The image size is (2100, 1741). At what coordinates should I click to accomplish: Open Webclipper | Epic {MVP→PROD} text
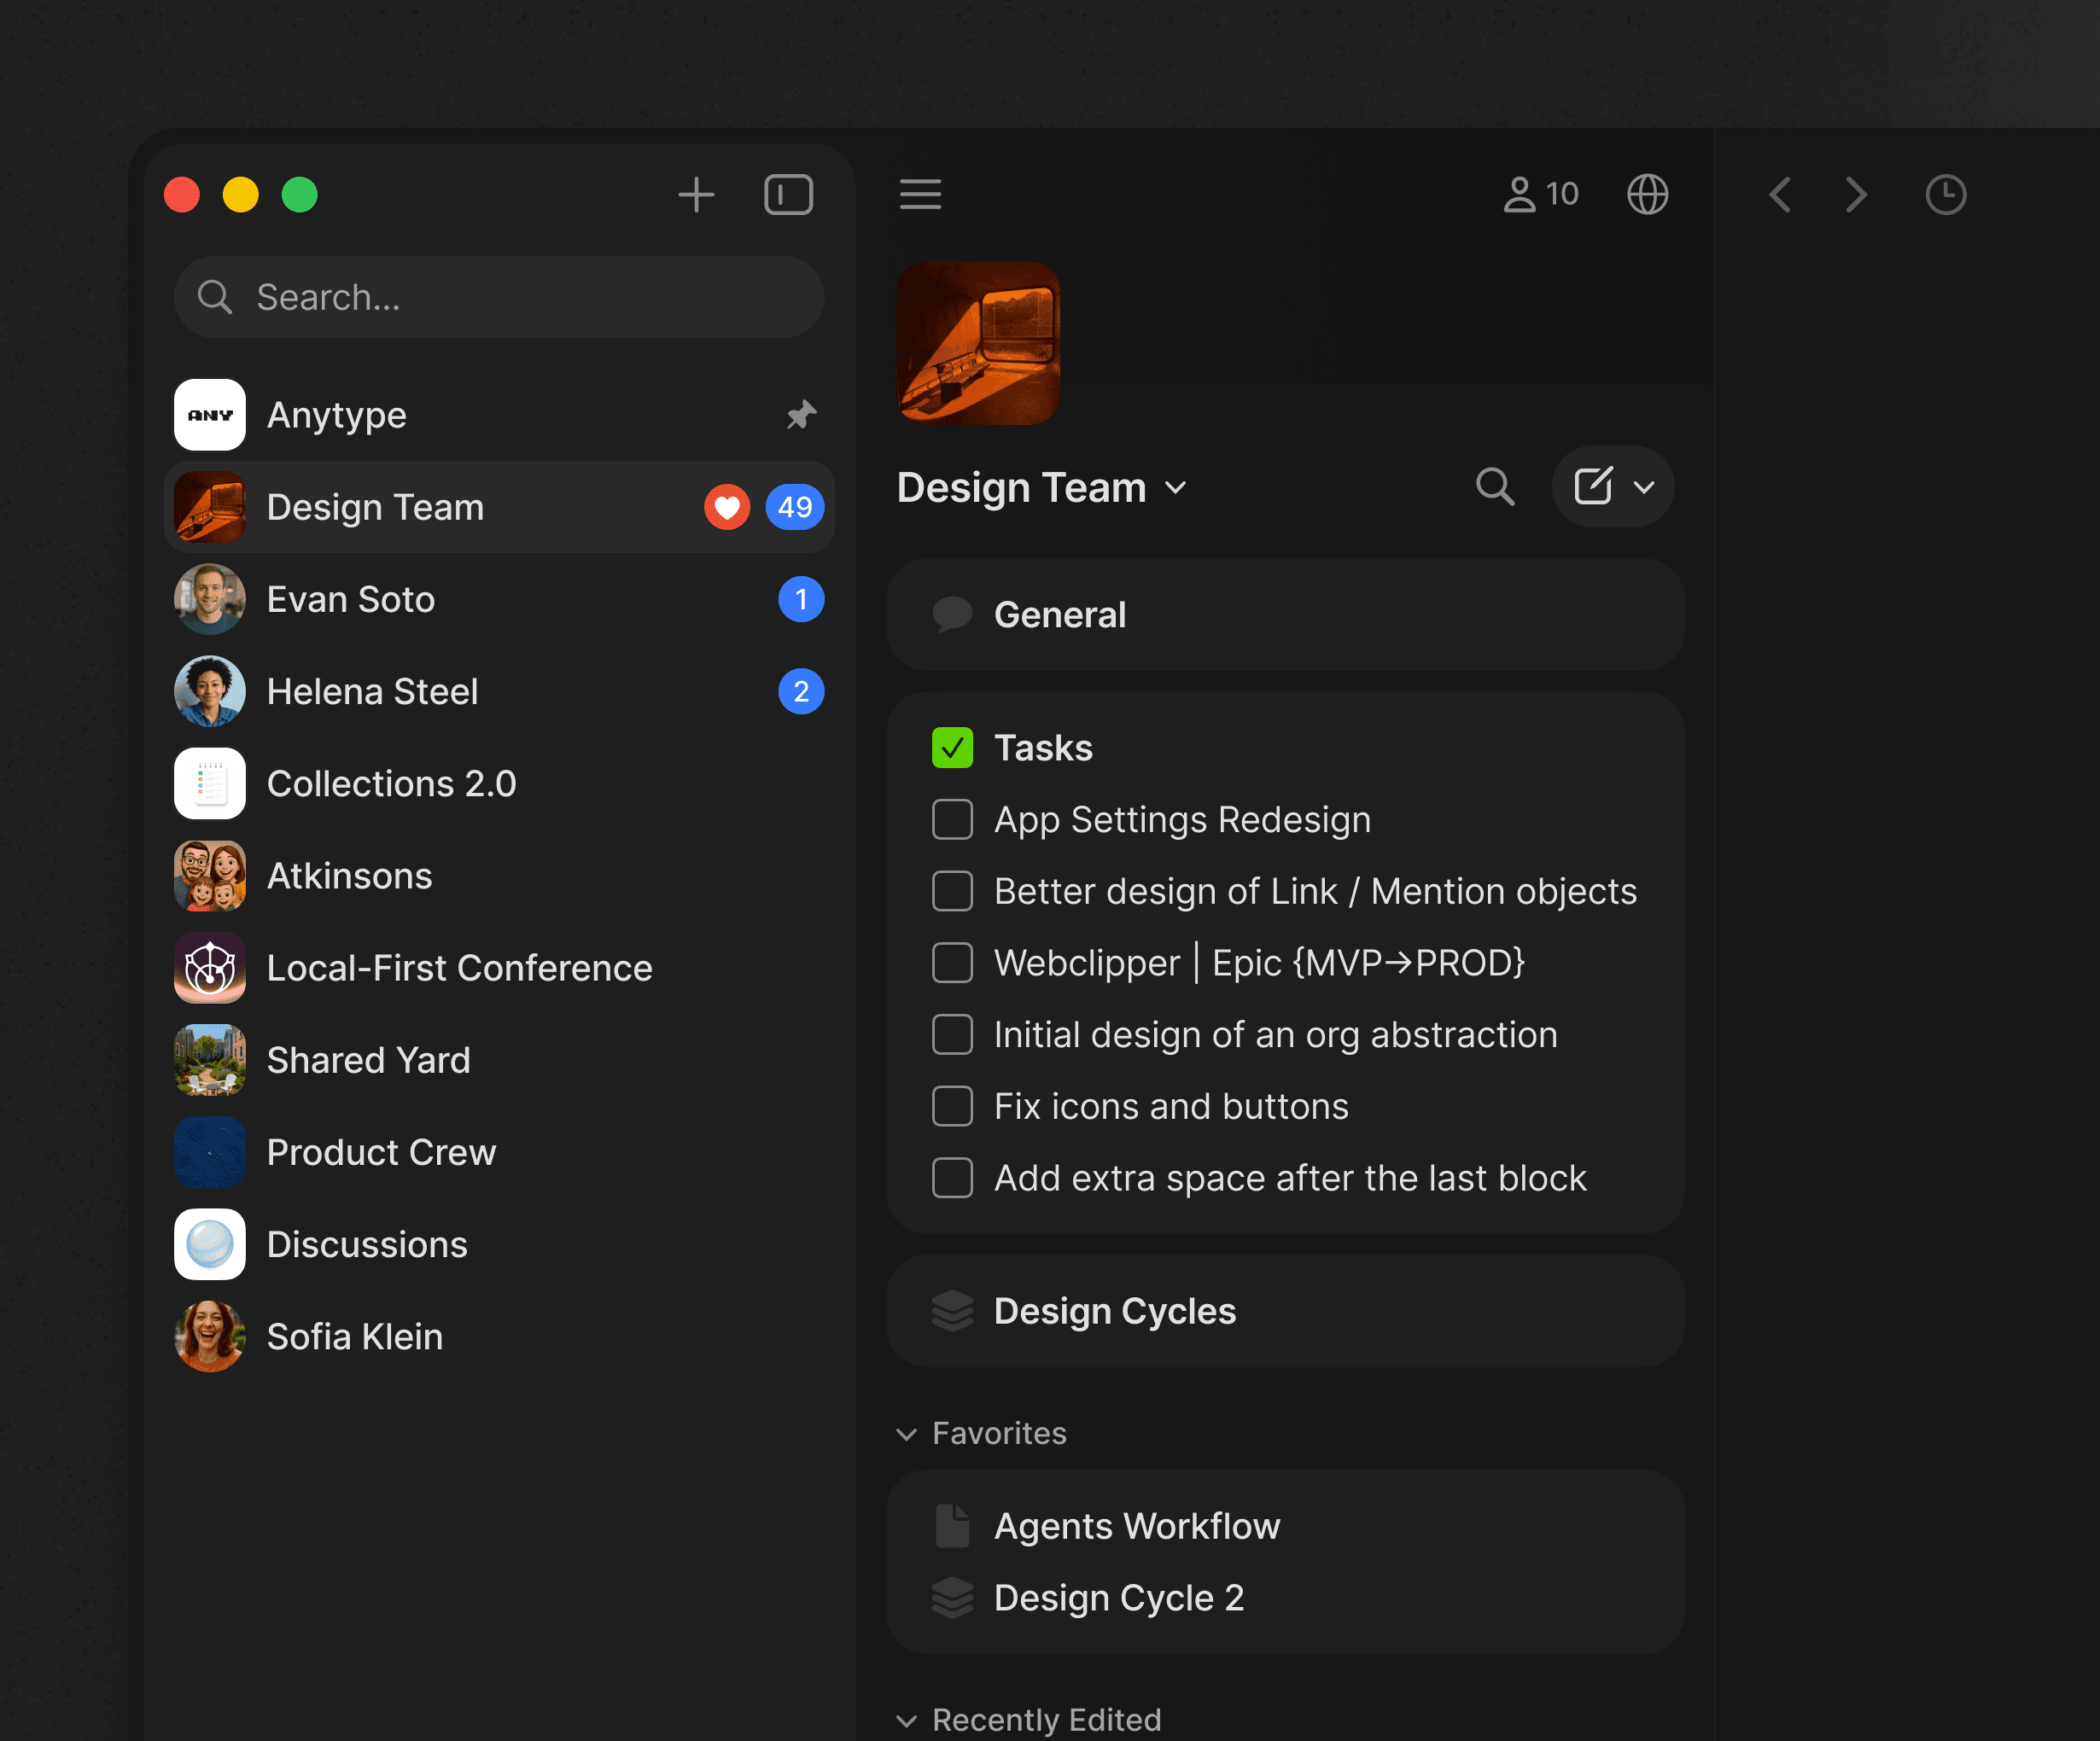[x=1259, y=962]
